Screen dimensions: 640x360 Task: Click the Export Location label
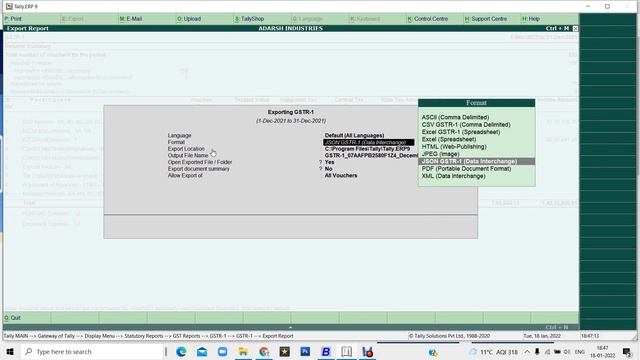186,149
